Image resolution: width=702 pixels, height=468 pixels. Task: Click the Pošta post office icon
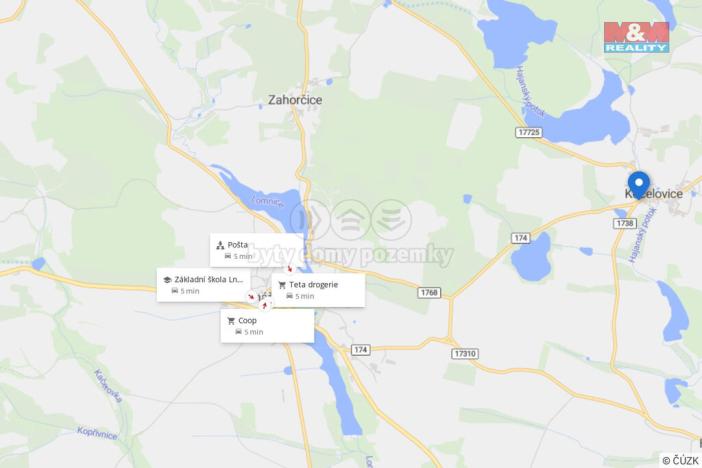coord(220,245)
